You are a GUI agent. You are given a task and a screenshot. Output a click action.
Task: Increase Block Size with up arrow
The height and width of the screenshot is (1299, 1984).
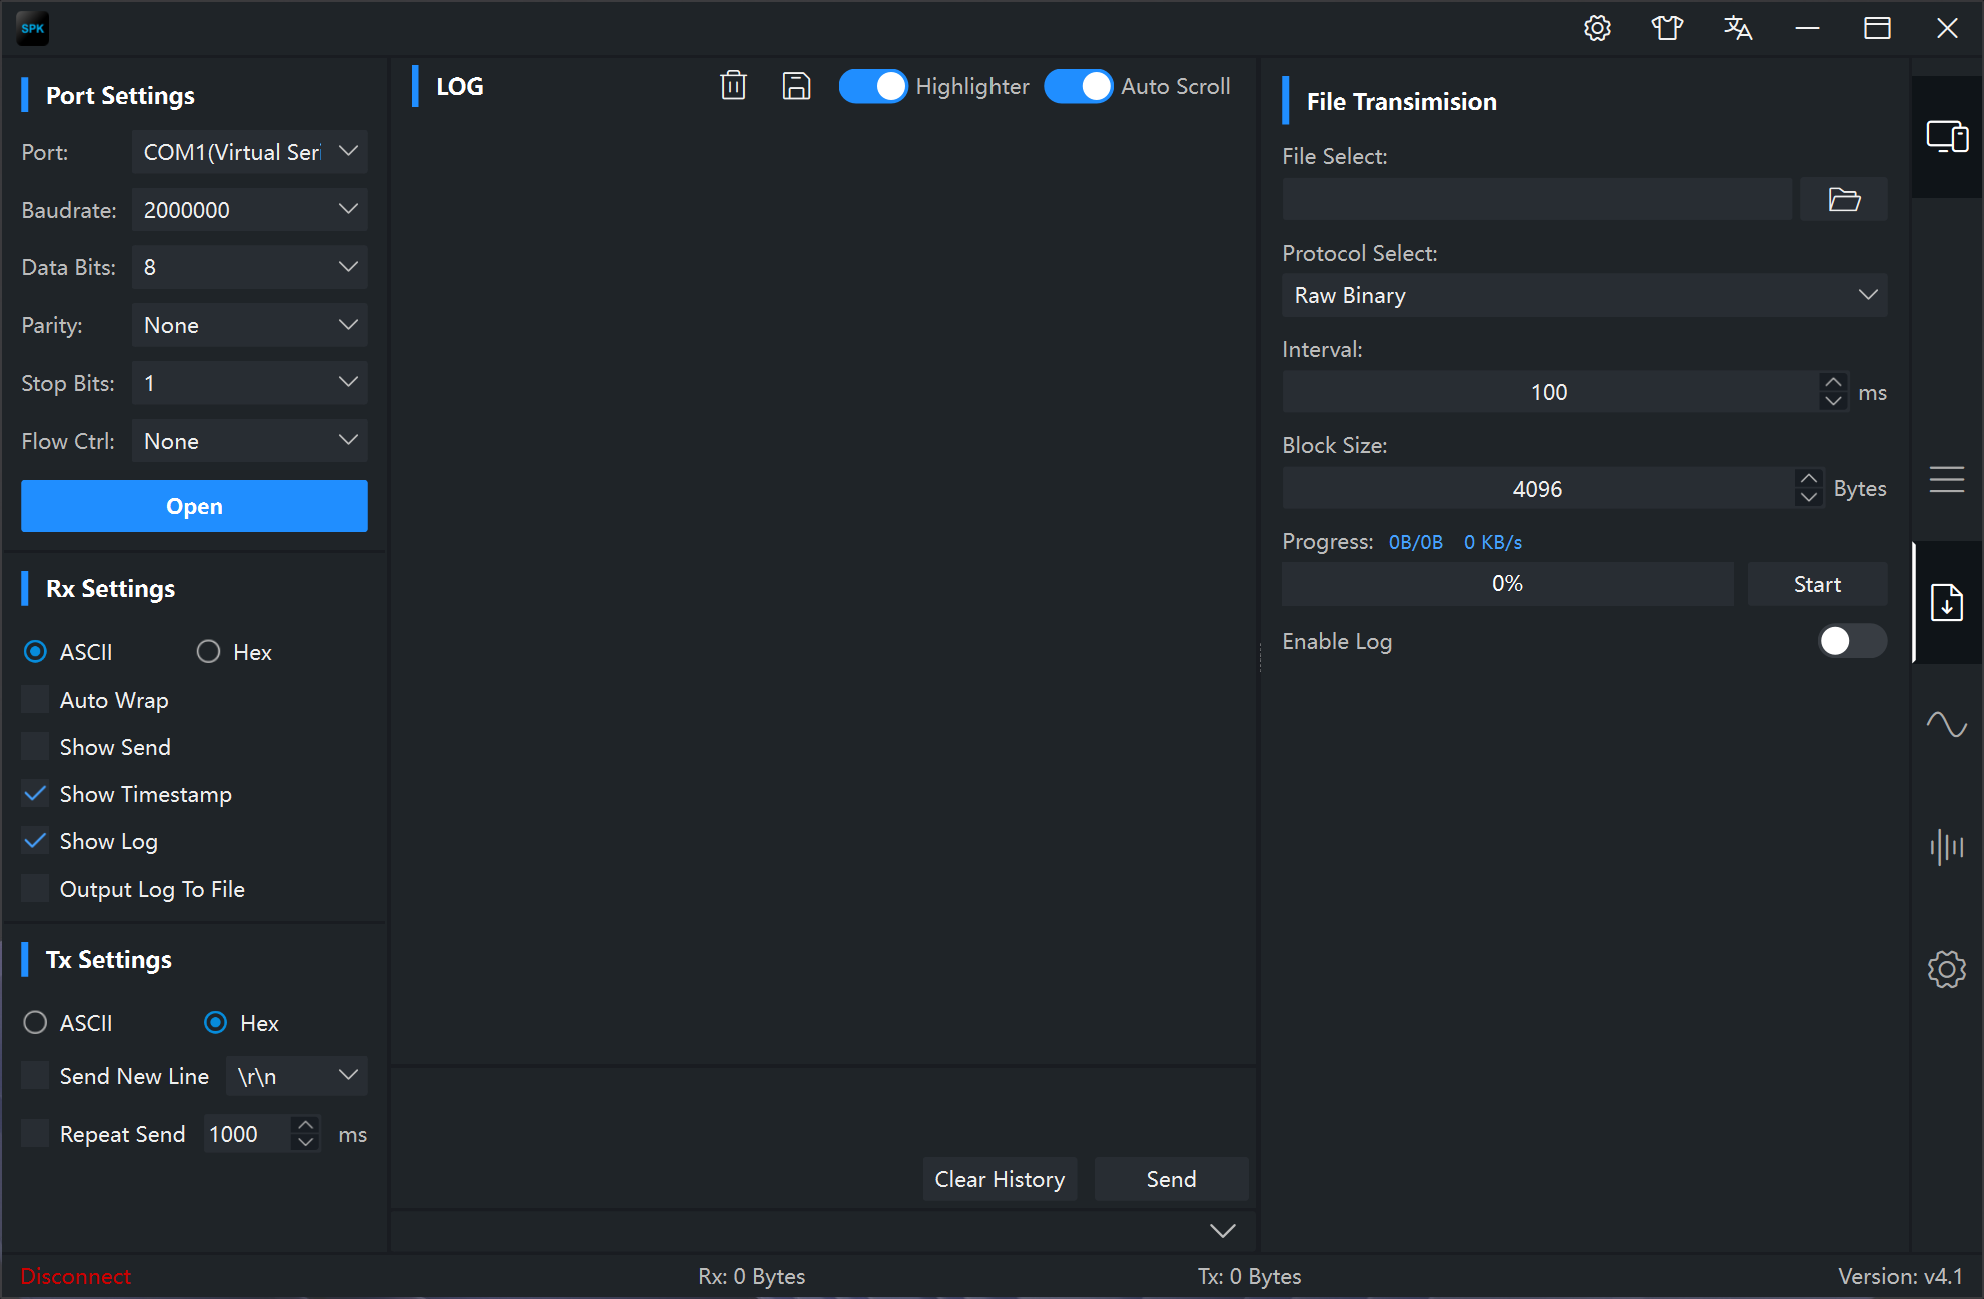pos(1809,479)
